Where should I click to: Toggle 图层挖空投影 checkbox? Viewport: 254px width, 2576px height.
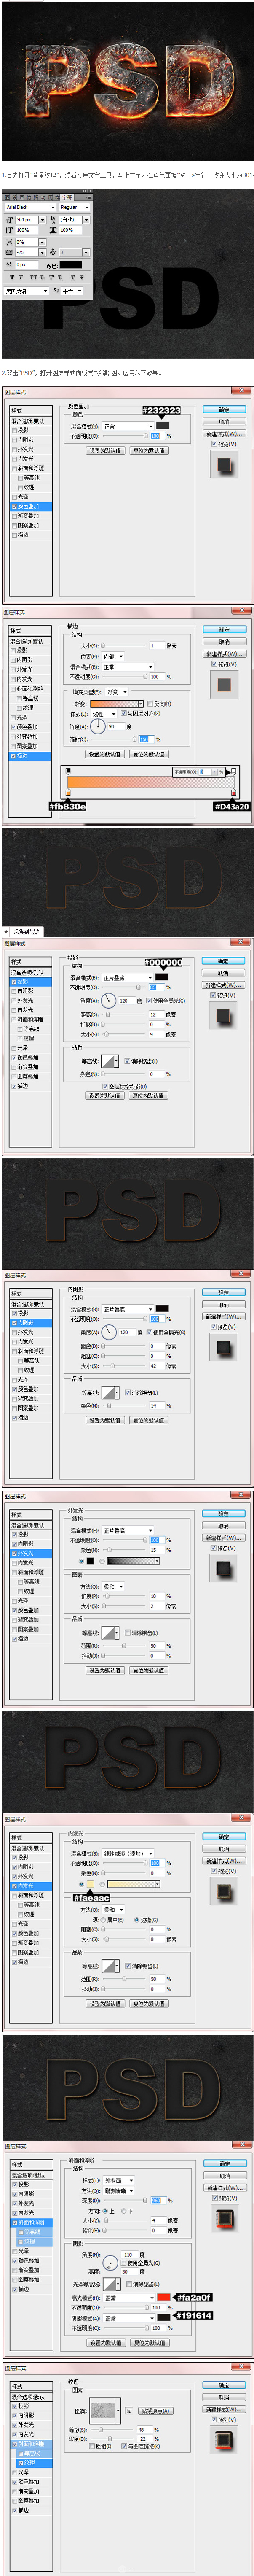[105, 1086]
